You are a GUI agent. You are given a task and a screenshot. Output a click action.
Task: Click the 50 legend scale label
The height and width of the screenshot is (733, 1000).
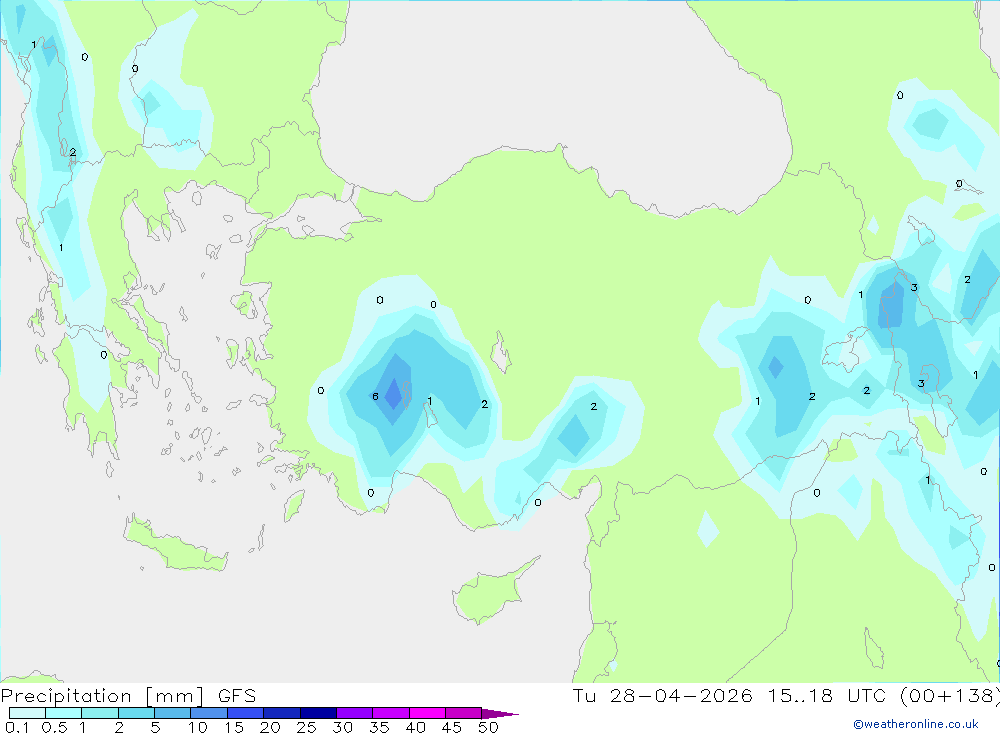click(488, 727)
